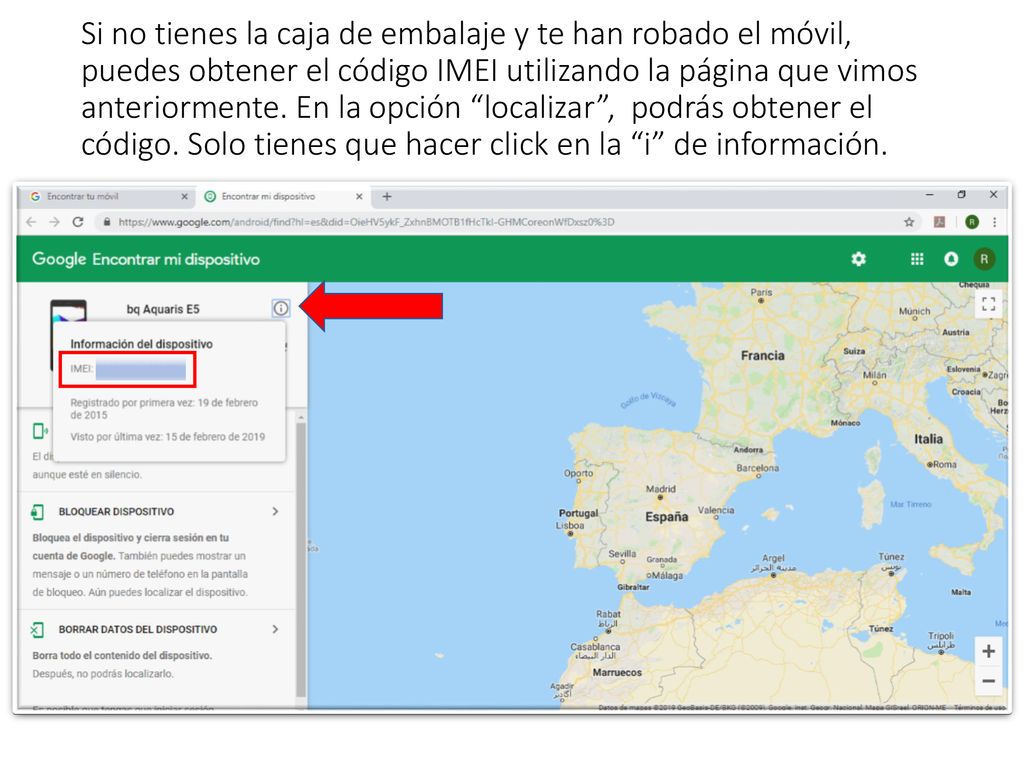Open a new browser tab with plus
This screenshot has height=768, width=1024.
tap(387, 196)
